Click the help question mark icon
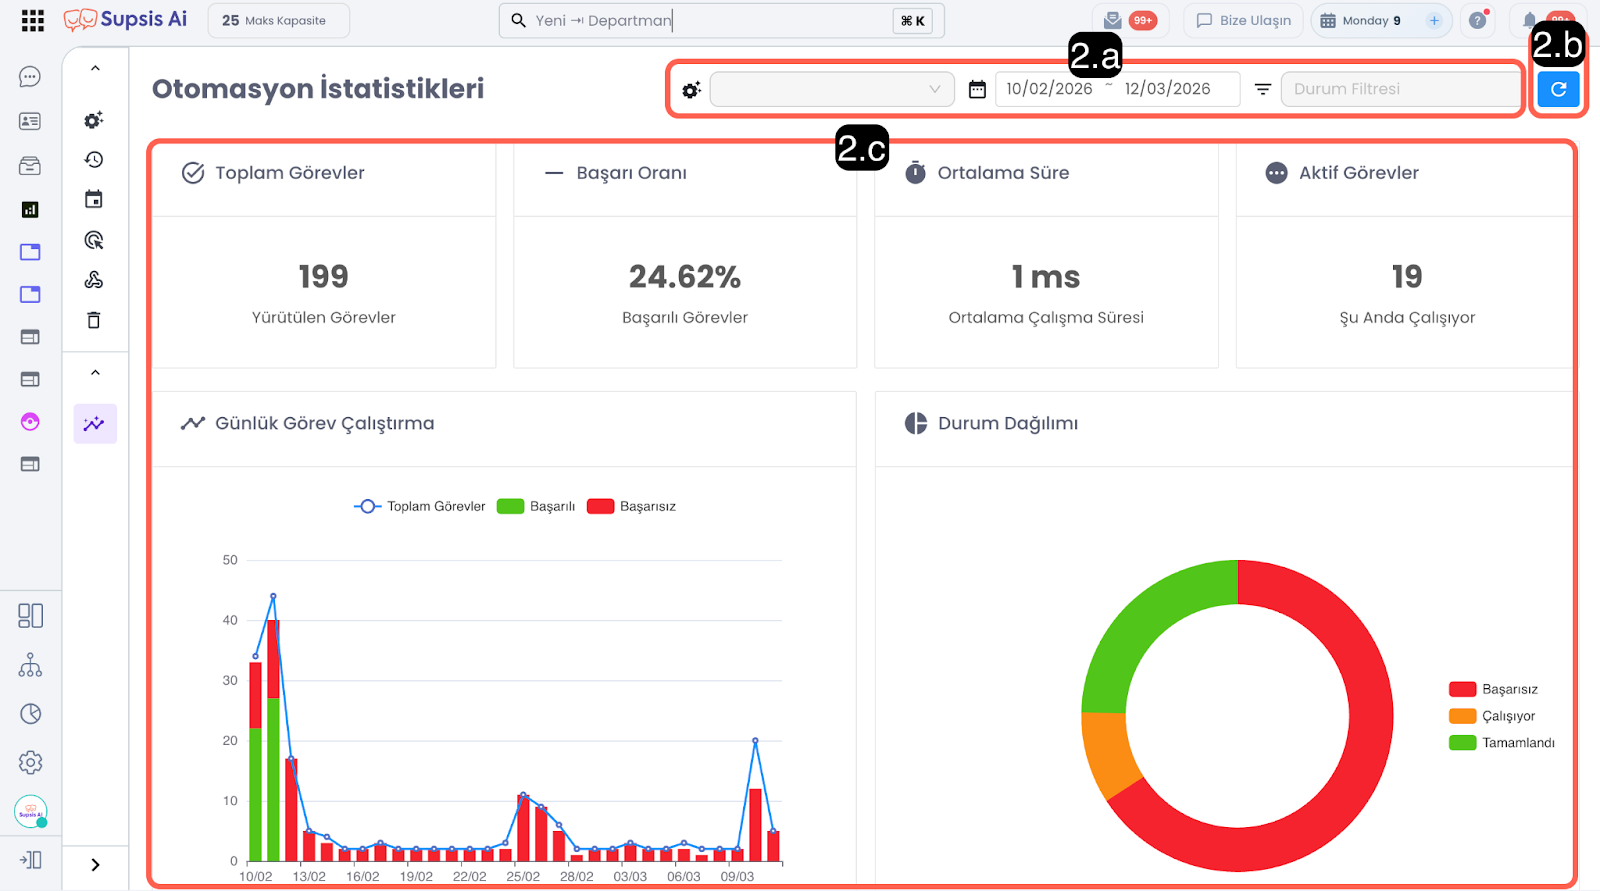 [1477, 20]
